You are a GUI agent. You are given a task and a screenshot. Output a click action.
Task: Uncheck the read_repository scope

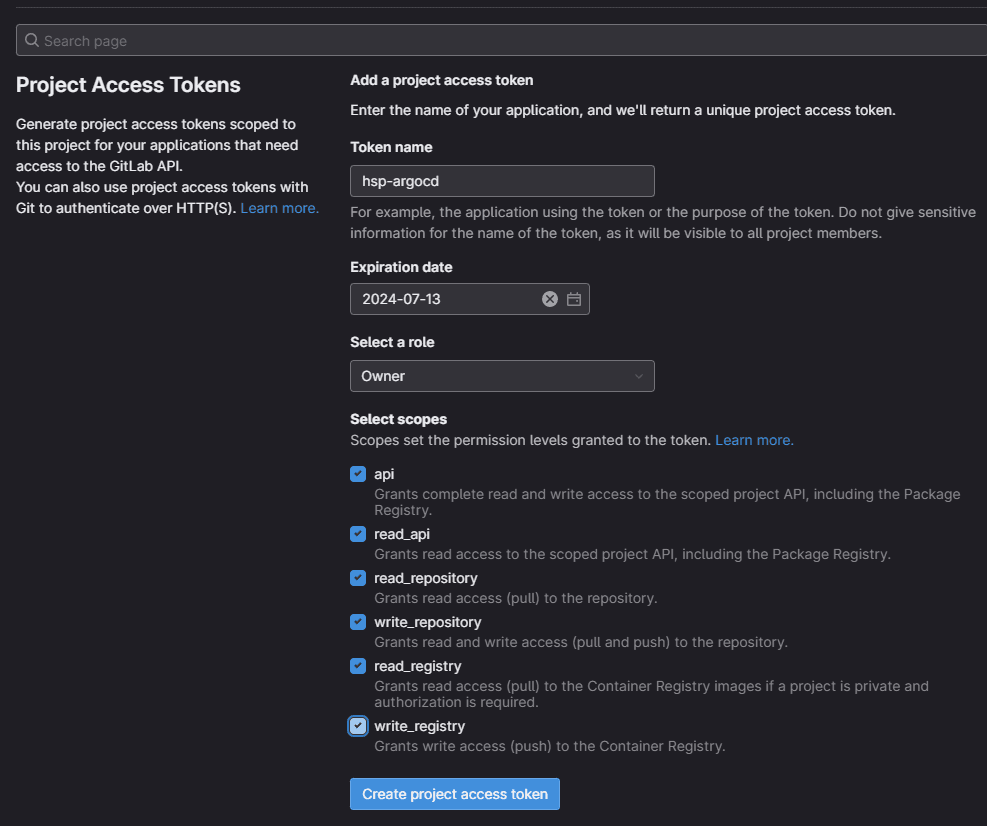pyautogui.click(x=358, y=578)
